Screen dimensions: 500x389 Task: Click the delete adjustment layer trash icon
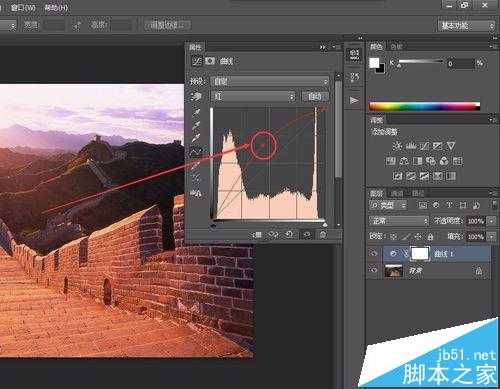tap(323, 235)
